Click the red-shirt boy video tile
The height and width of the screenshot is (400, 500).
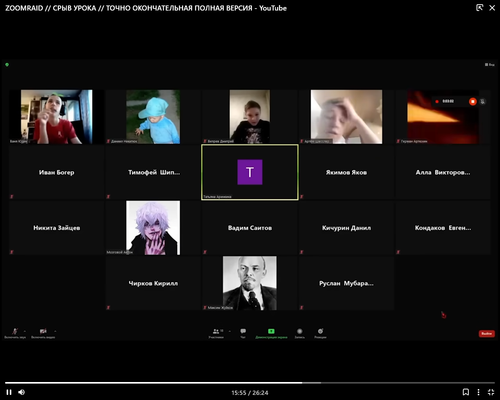click(x=57, y=117)
